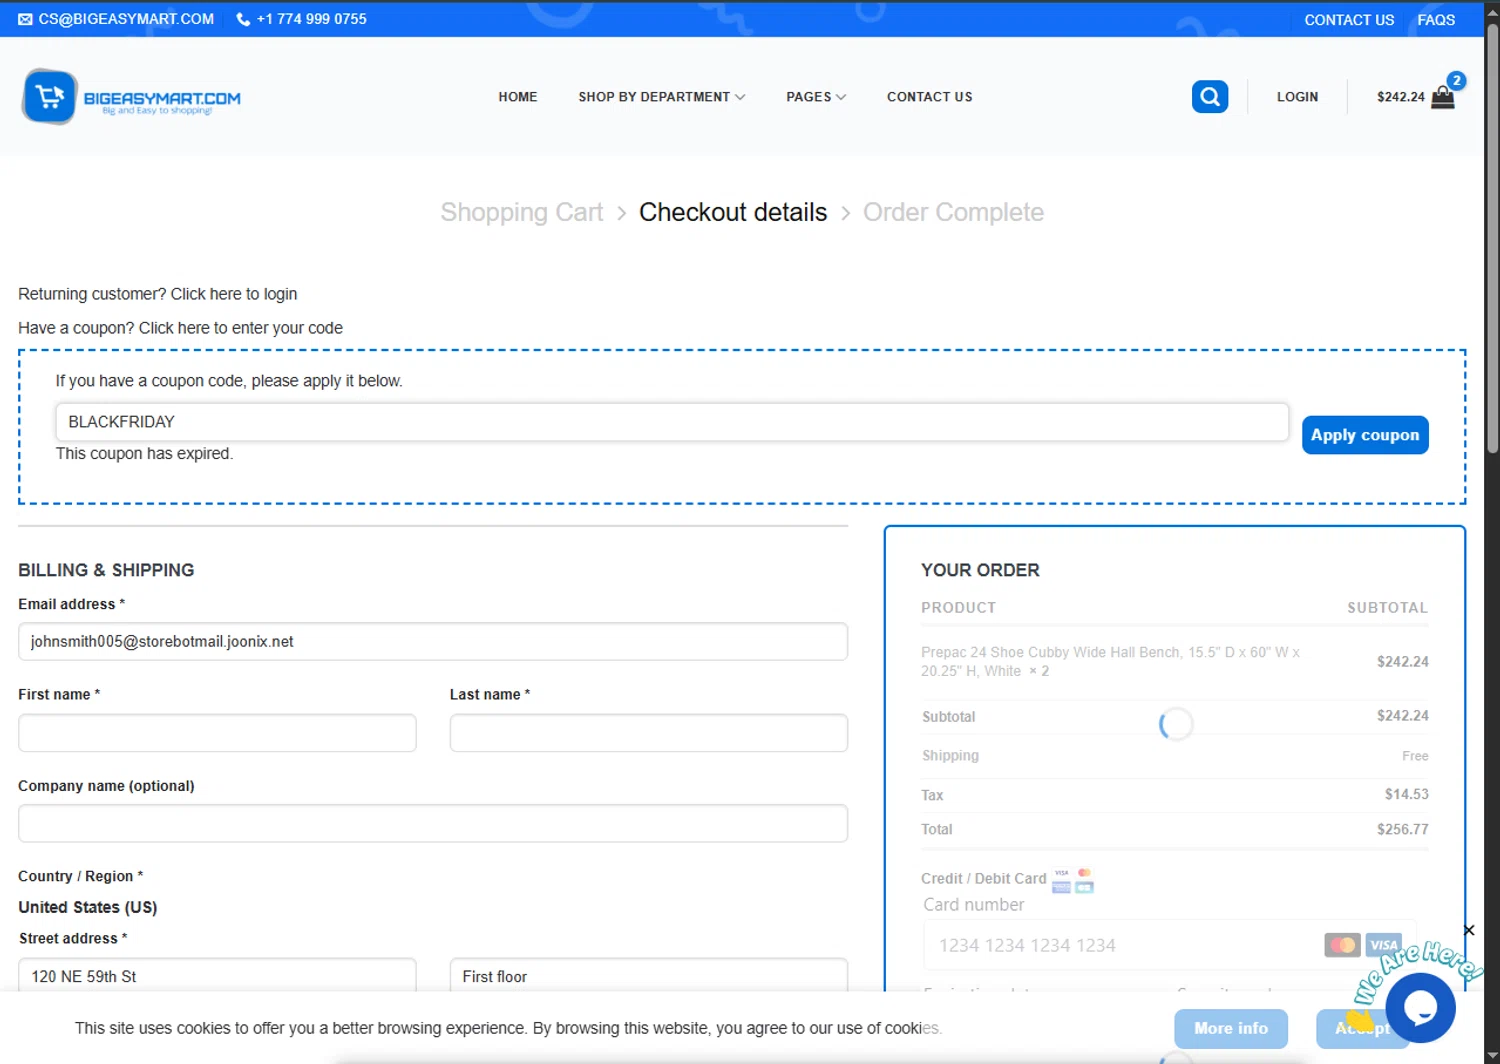Click the United States (US) country text
Image resolution: width=1500 pixels, height=1064 pixels.
pyautogui.click(x=88, y=907)
